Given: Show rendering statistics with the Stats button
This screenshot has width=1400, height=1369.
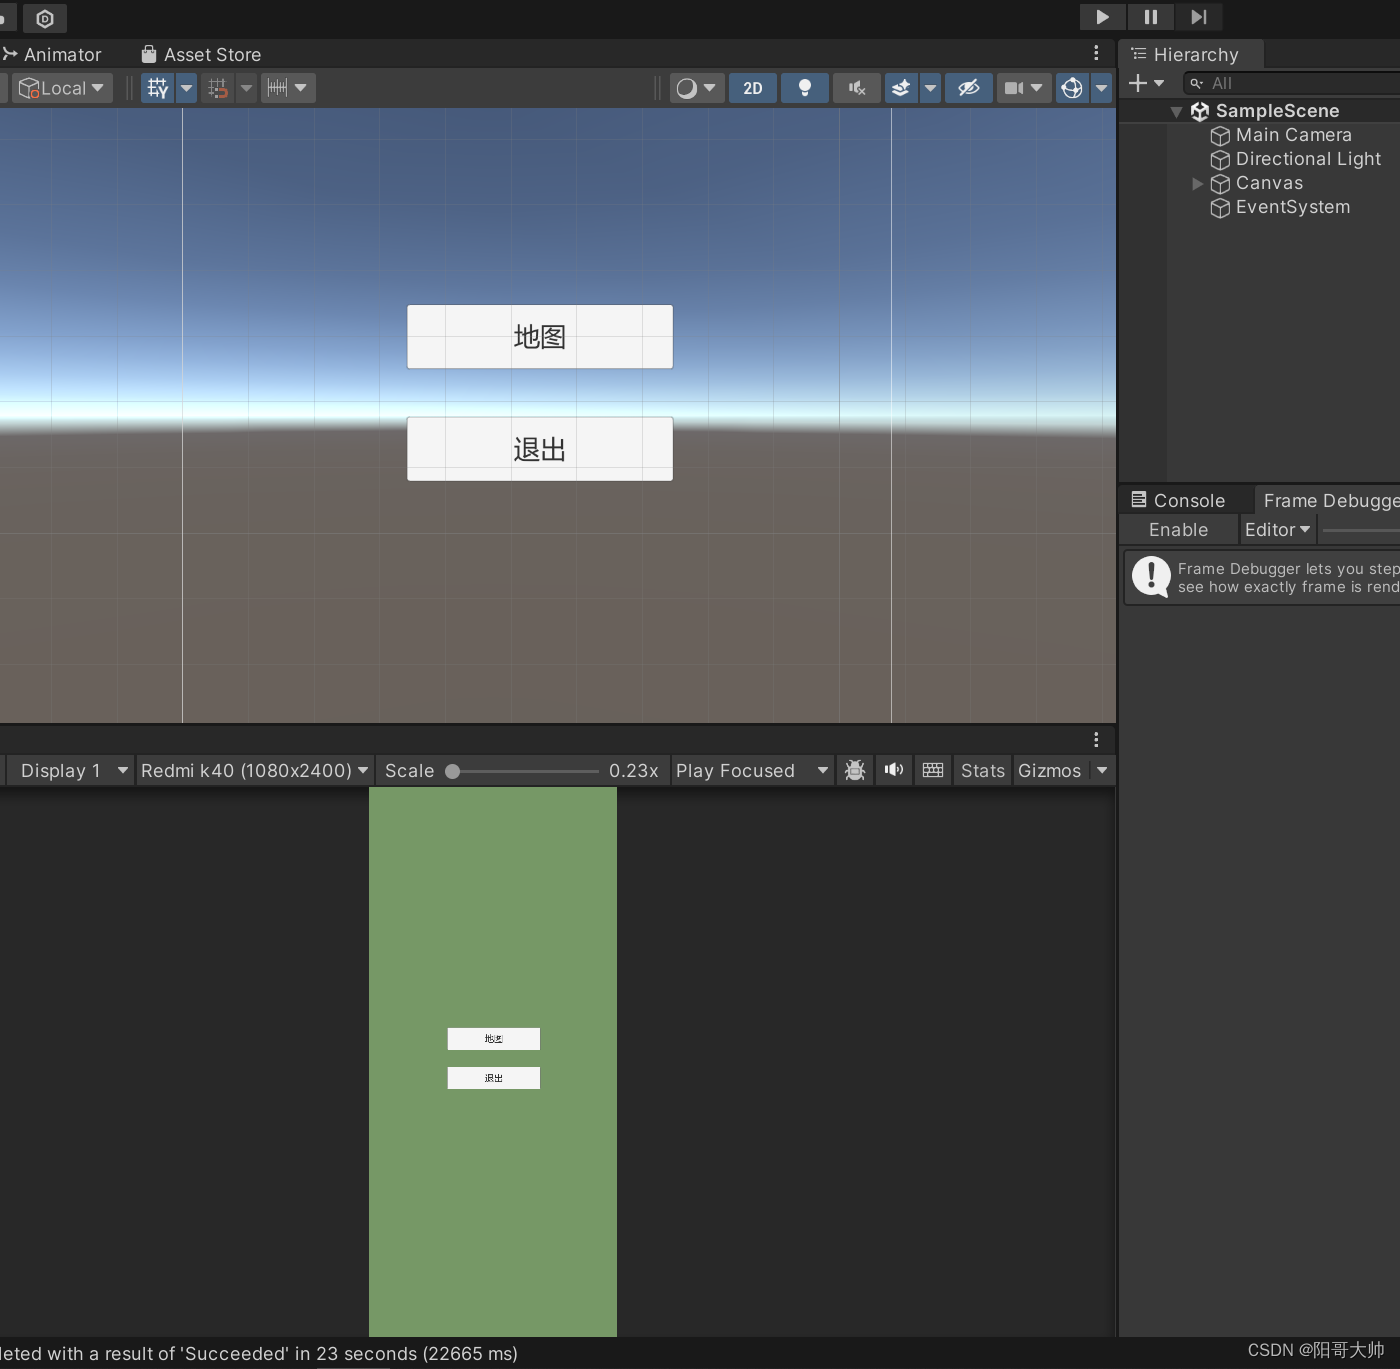Looking at the screenshot, I should pos(981,770).
